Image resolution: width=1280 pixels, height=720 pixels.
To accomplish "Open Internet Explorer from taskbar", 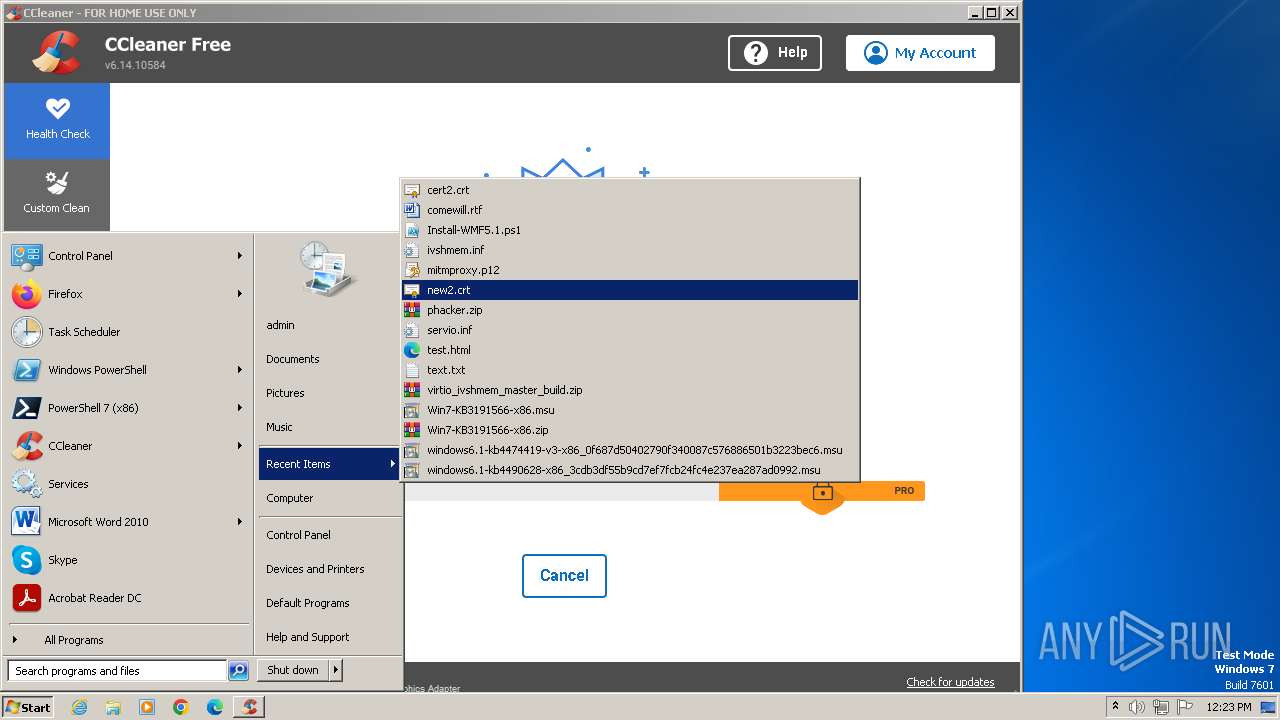I will click(79, 707).
